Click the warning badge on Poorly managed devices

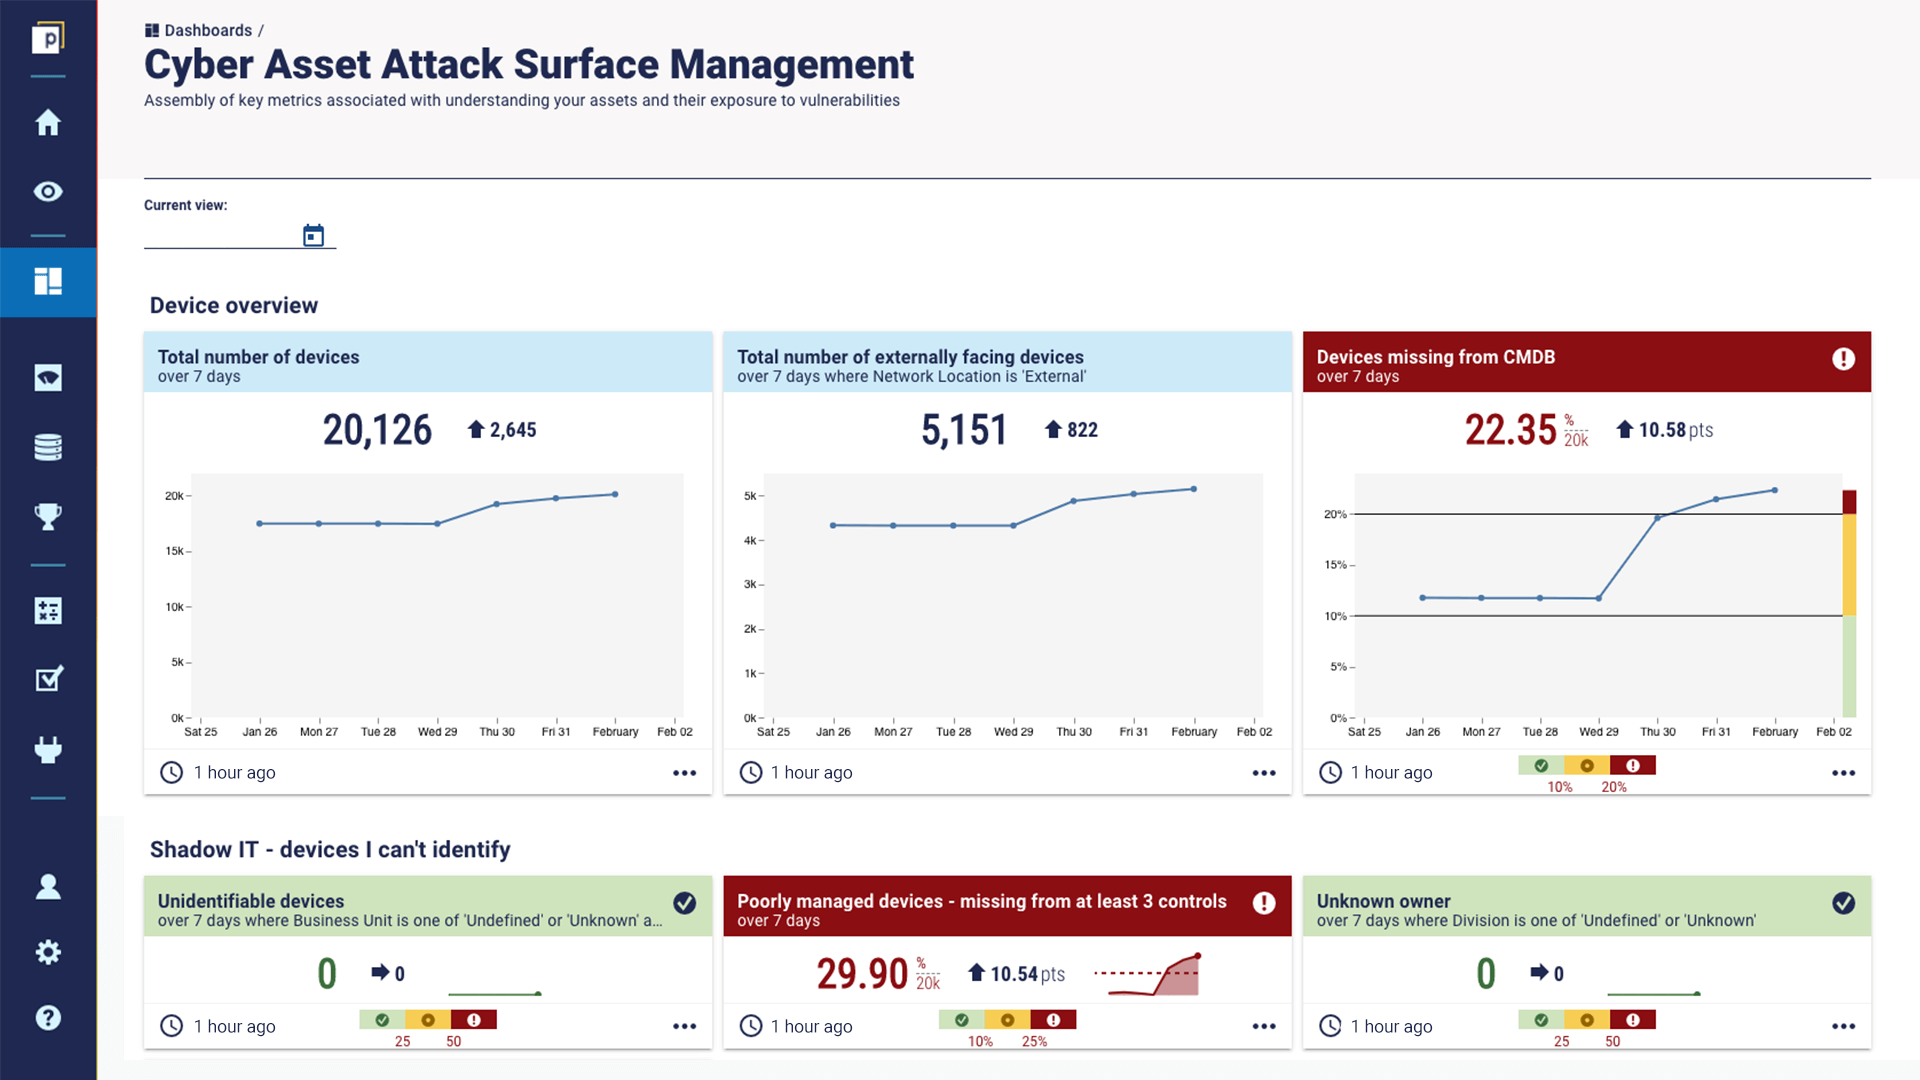[1263, 904]
